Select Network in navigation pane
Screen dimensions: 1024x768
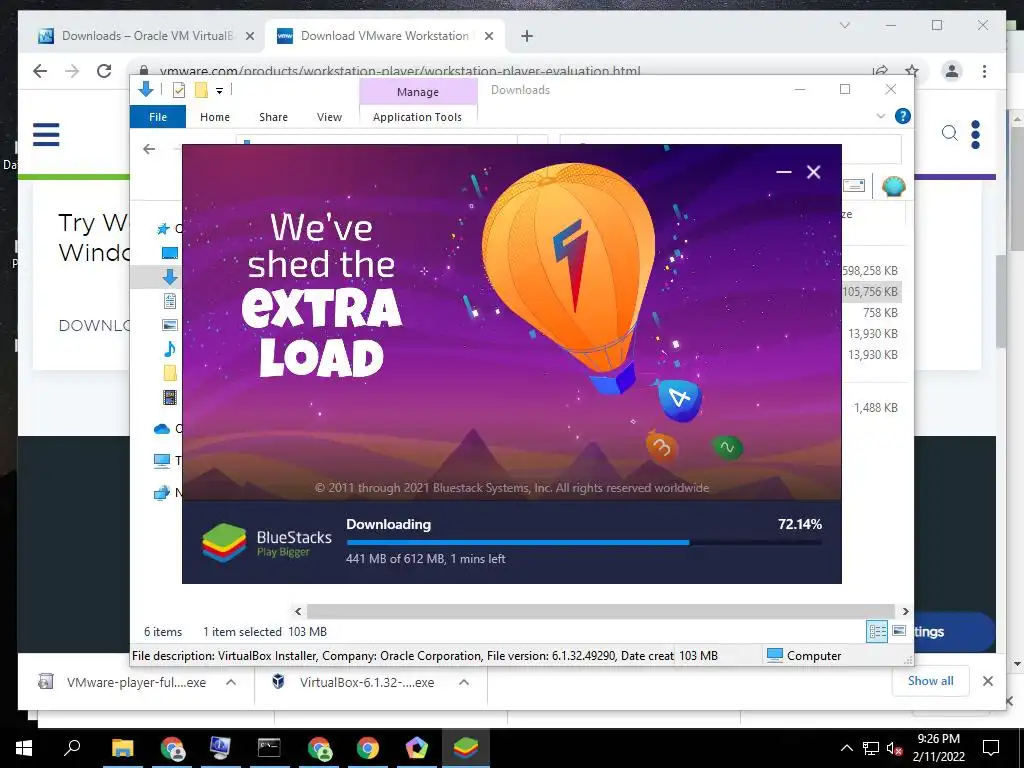(162, 493)
